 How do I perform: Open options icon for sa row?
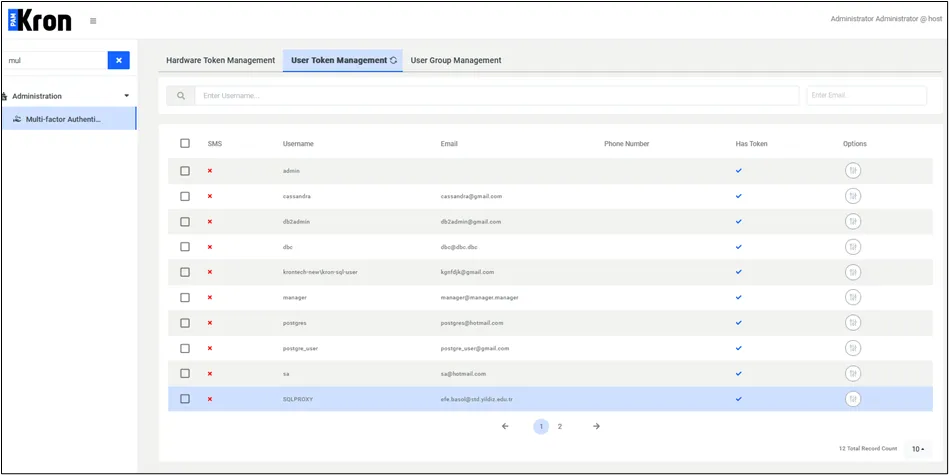click(853, 374)
